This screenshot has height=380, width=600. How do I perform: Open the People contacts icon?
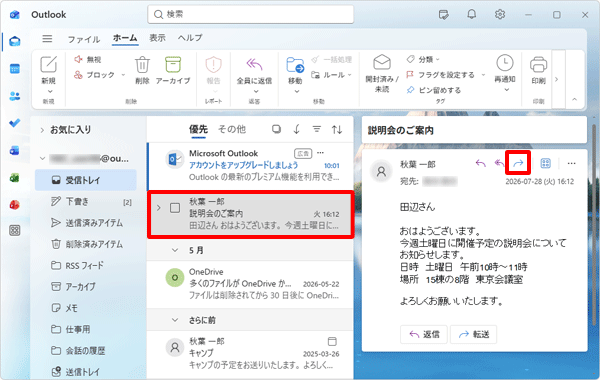(x=15, y=96)
